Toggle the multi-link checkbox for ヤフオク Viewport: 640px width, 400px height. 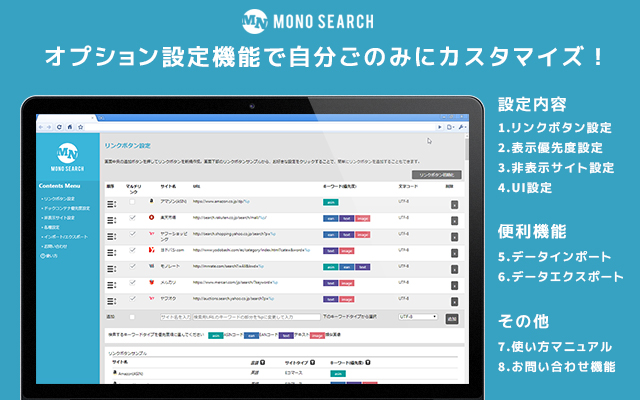coord(132,298)
